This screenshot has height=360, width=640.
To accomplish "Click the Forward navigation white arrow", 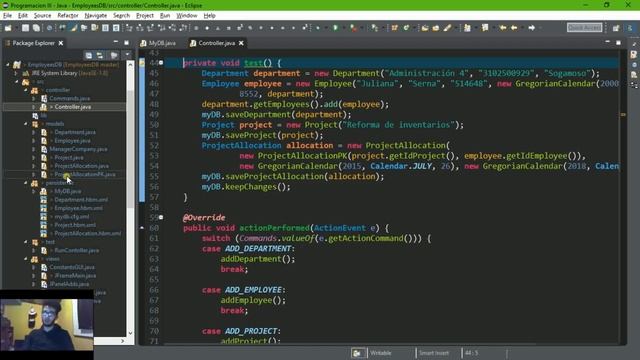I will (x=531, y=28).
